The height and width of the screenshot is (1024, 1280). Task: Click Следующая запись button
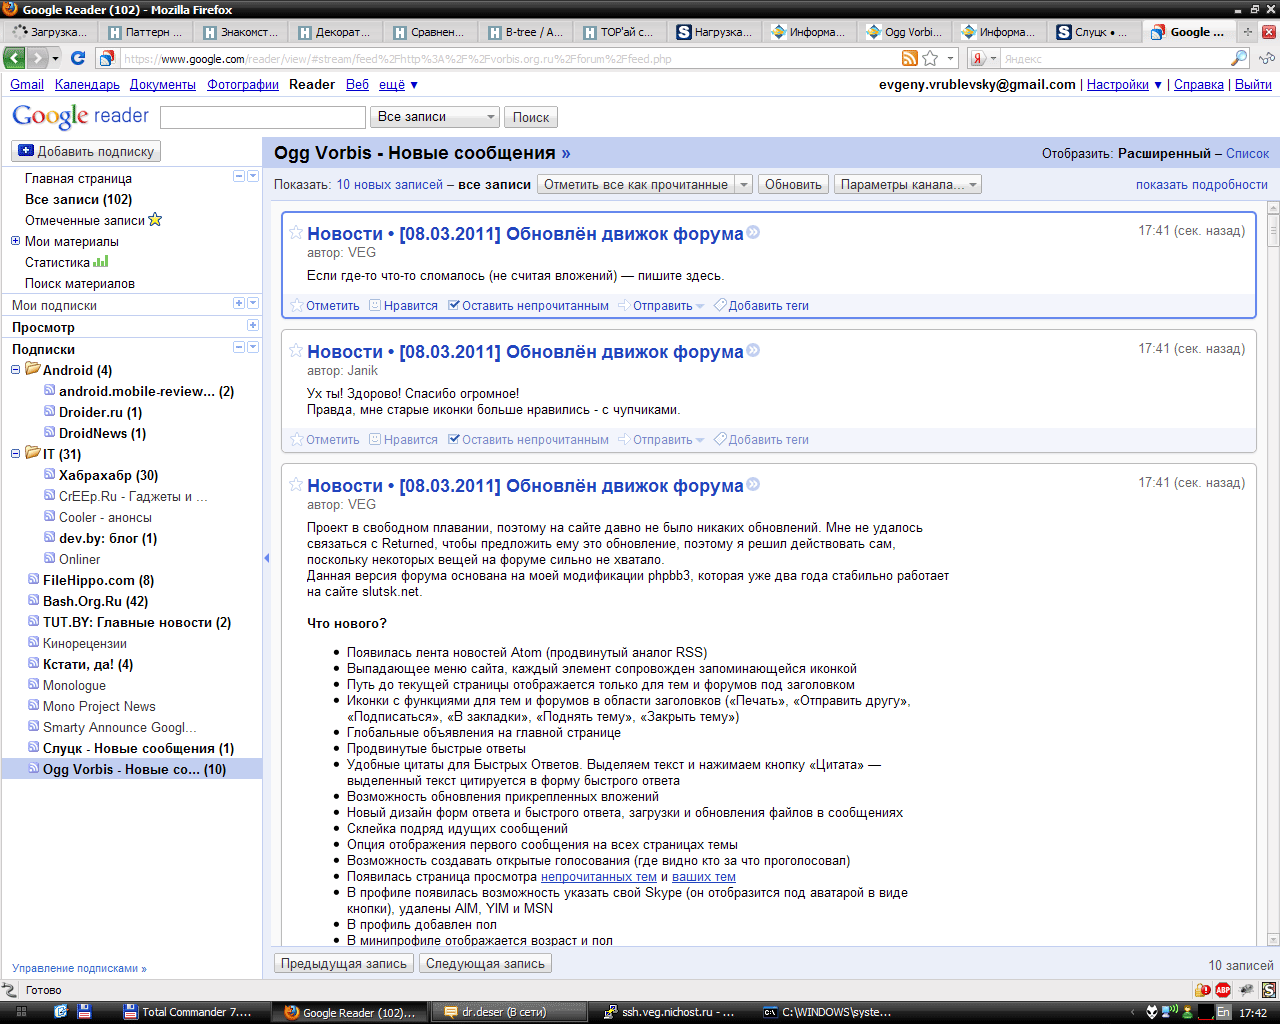click(x=485, y=964)
